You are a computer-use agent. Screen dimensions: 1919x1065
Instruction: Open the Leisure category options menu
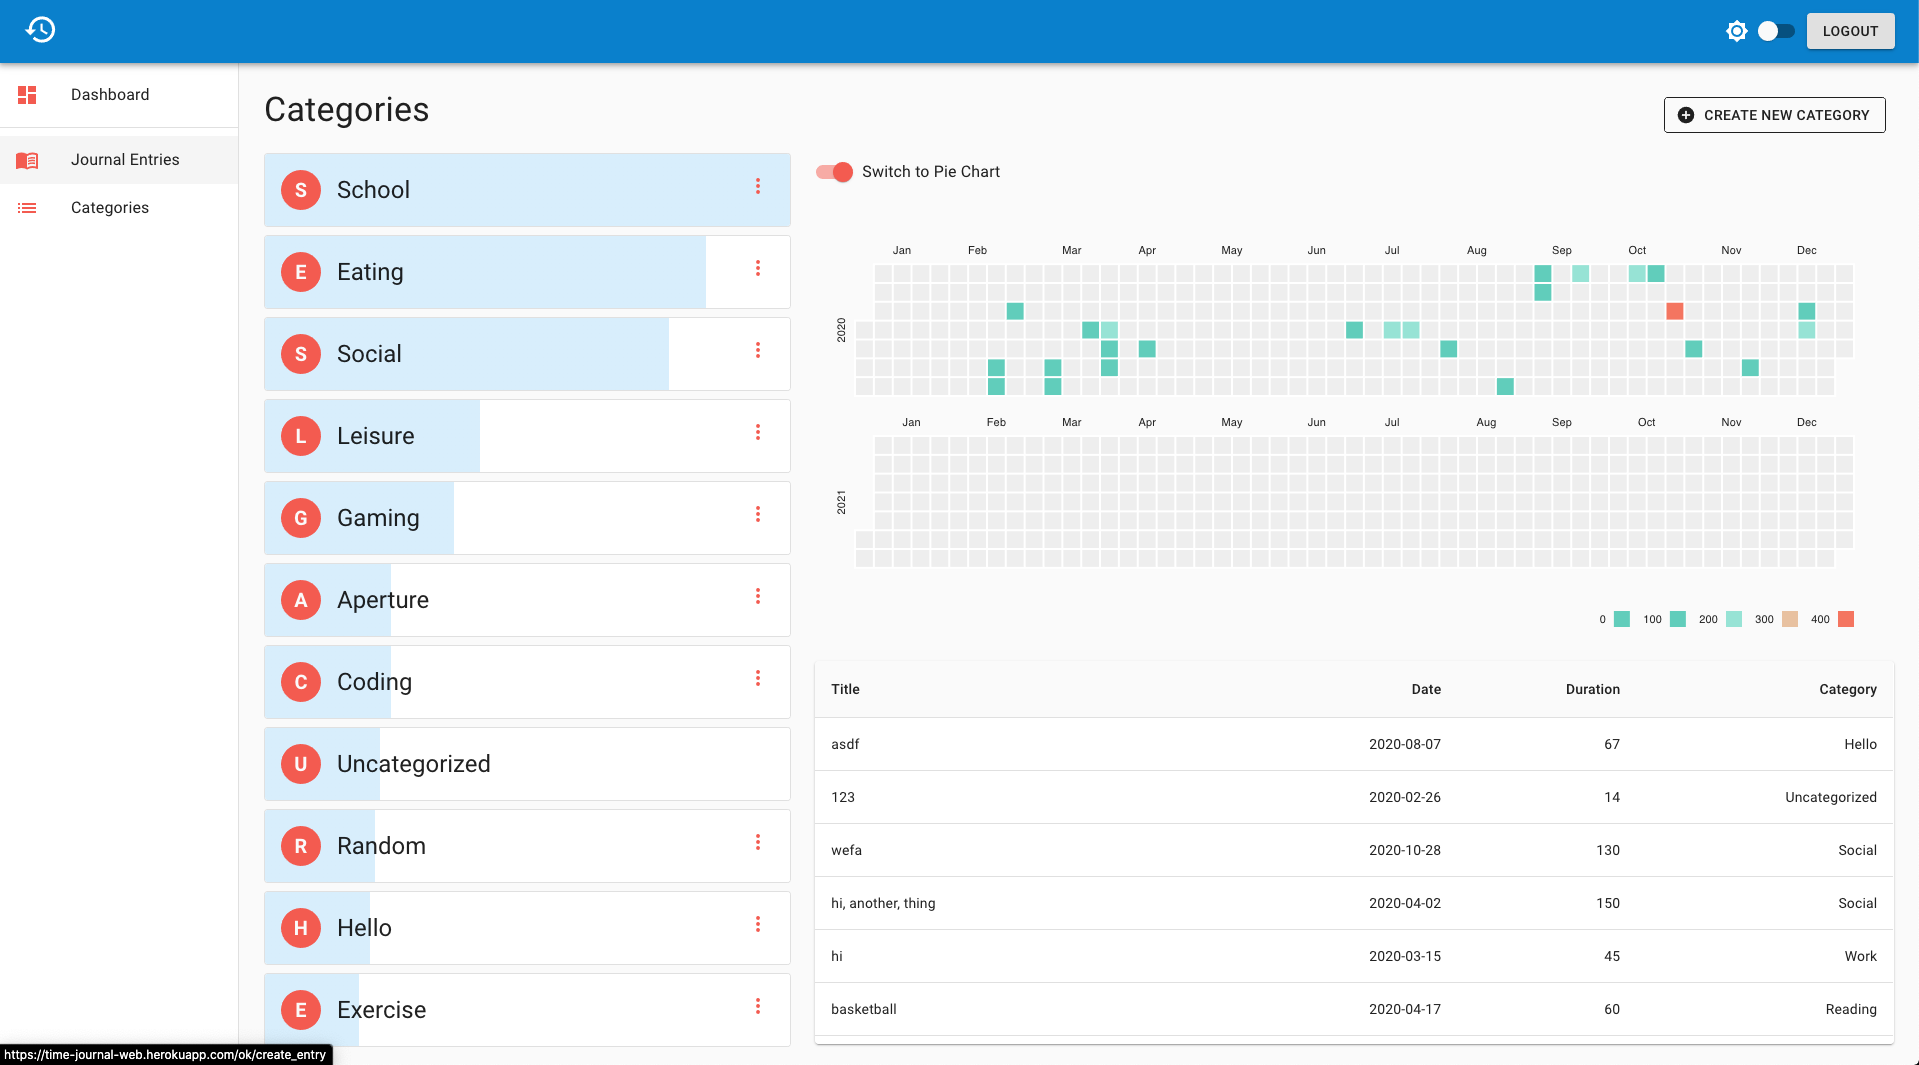758,432
